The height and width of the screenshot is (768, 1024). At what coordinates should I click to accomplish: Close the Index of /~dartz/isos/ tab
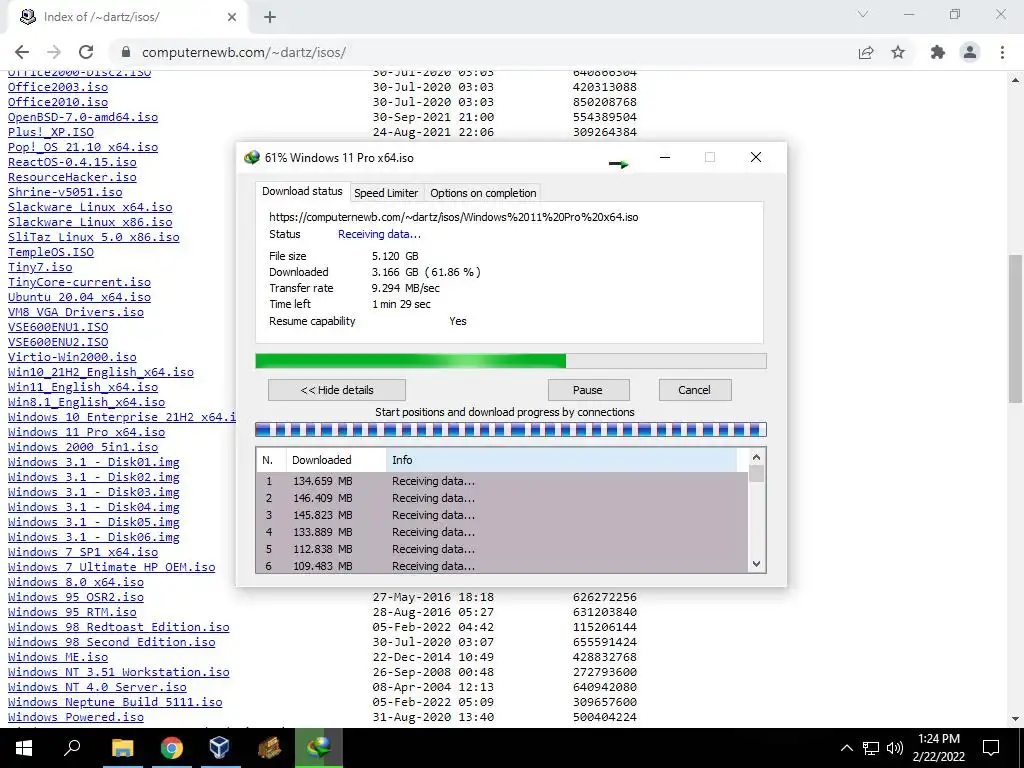click(232, 17)
